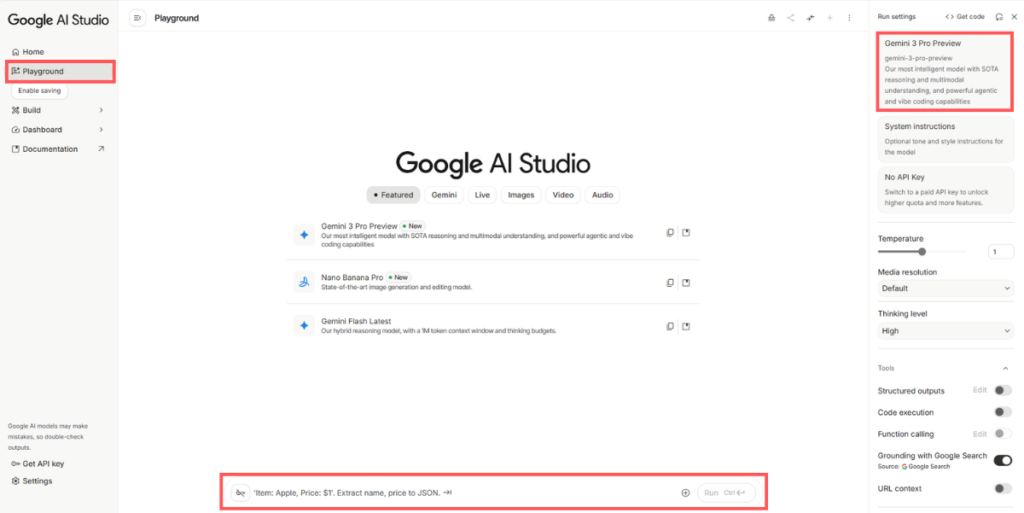Click the add media plus icon in prompt bar
1024x513 pixels.
coord(685,492)
